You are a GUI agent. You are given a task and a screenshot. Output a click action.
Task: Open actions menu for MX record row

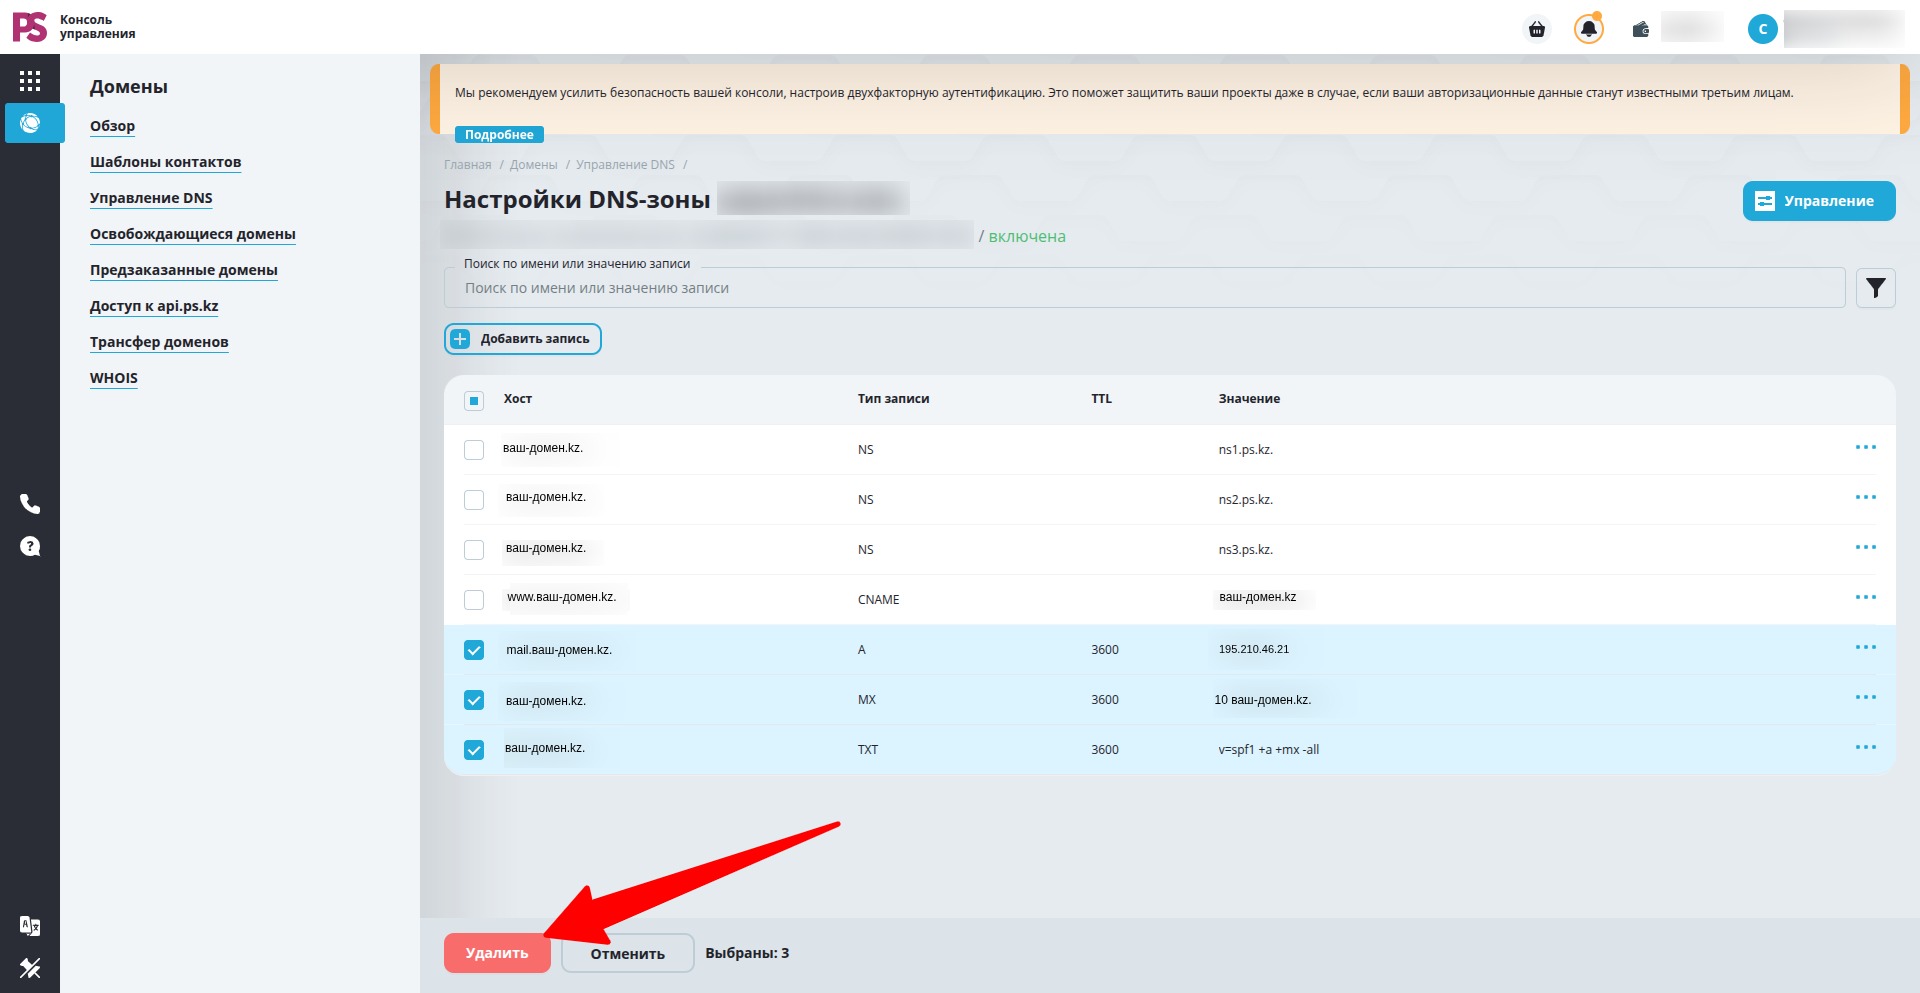coord(1866,697)
